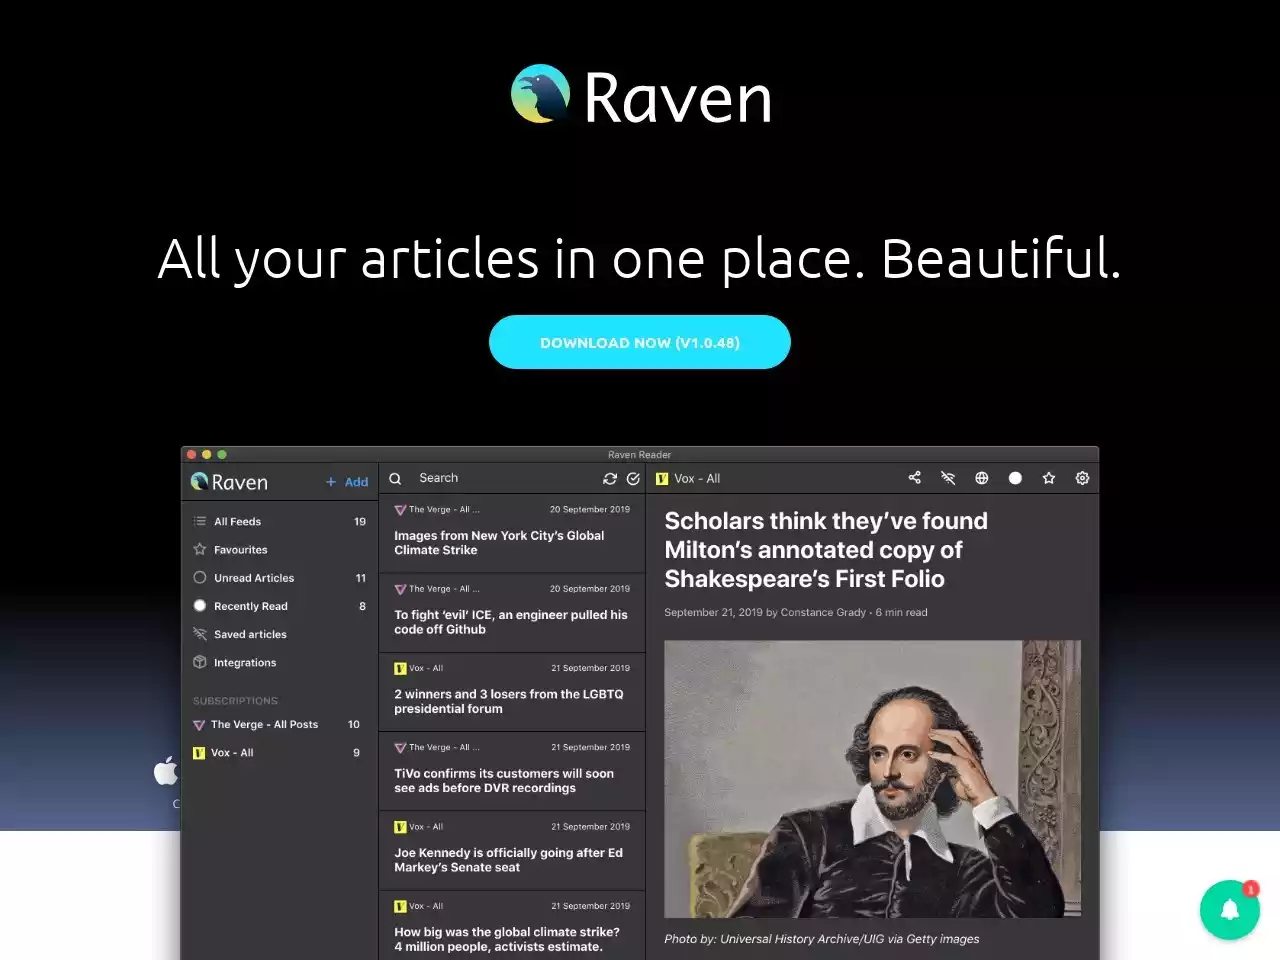Image resolution: width=1280 pixels, height=960 pixels.
Task: Click the Unread Articles circle icon
Action: click(200, 577)
